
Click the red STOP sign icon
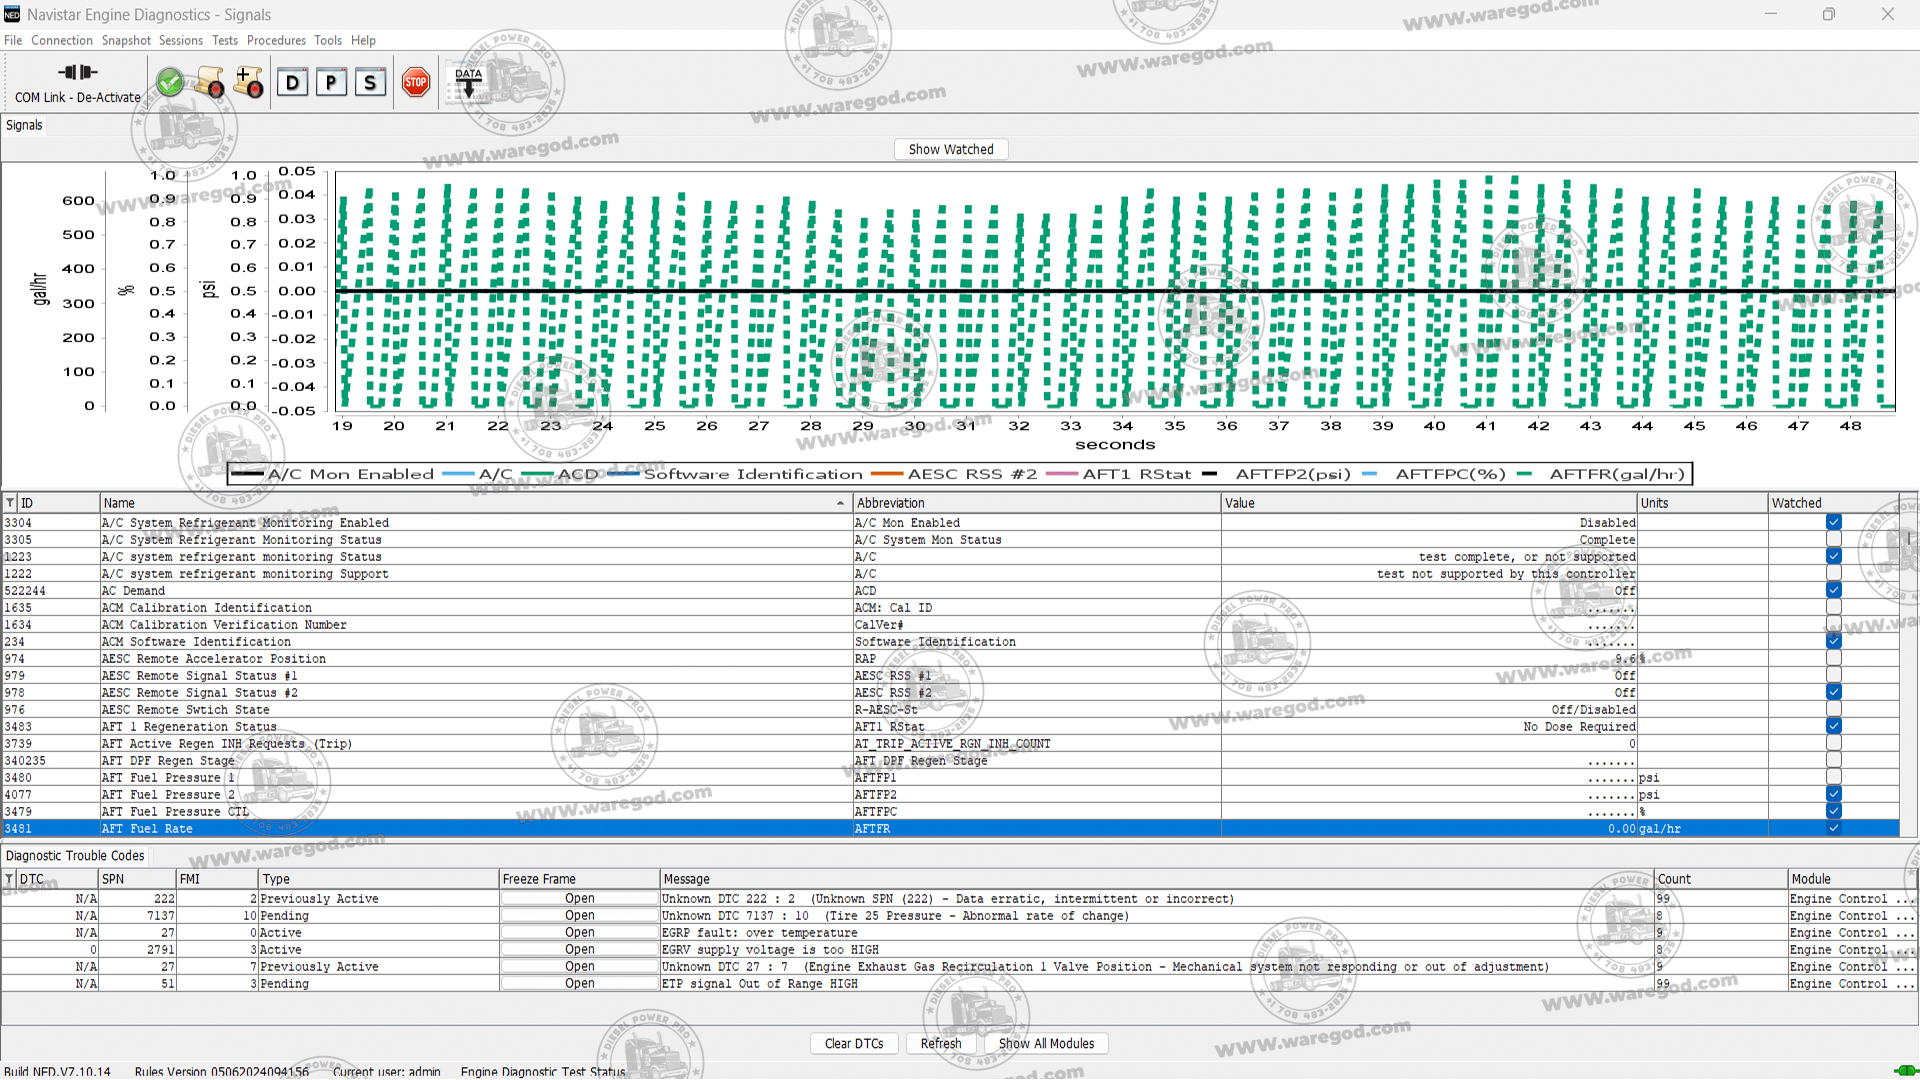416,82
